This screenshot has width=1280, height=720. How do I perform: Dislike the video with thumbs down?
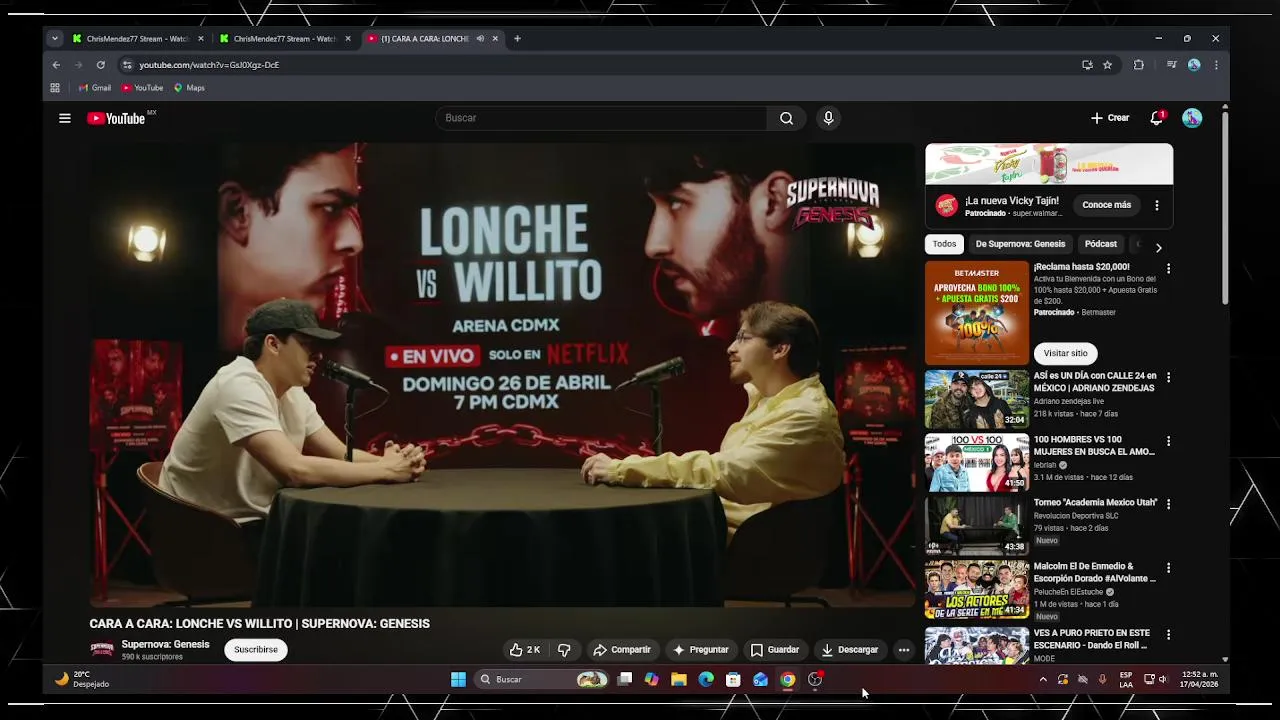click(x=564, y=650)
